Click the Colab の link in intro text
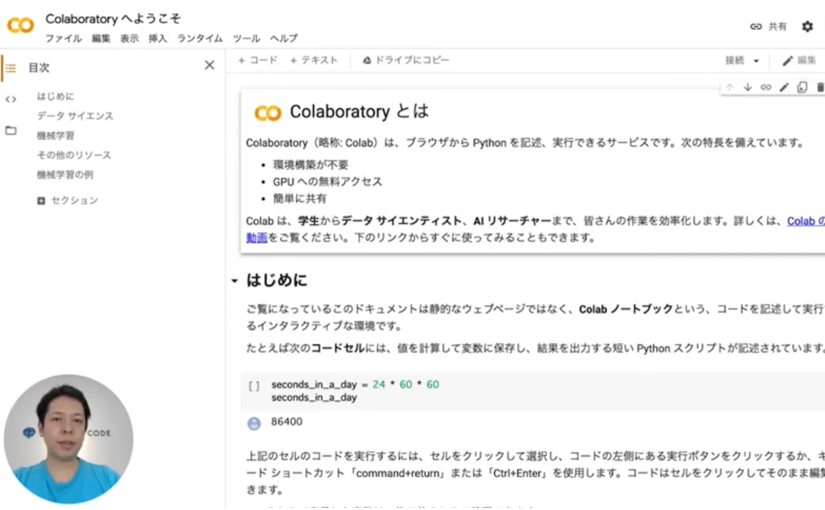This screenshot has width=825, height=510. pyautogui.click(x=806, y=221)
